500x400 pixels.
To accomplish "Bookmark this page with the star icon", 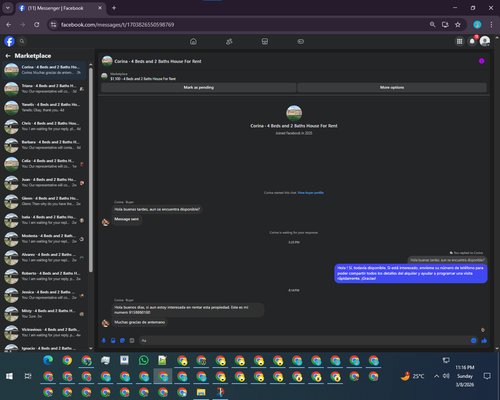I will (x=458, y=25).
